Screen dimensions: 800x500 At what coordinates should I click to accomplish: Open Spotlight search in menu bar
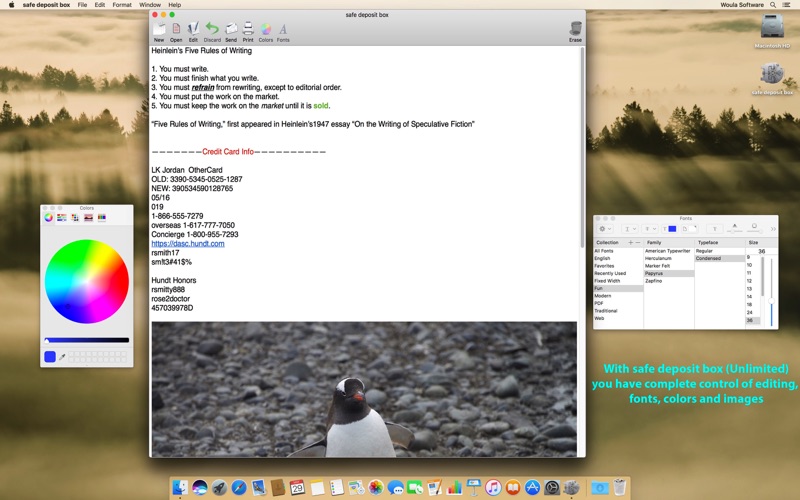pos(773,5)
